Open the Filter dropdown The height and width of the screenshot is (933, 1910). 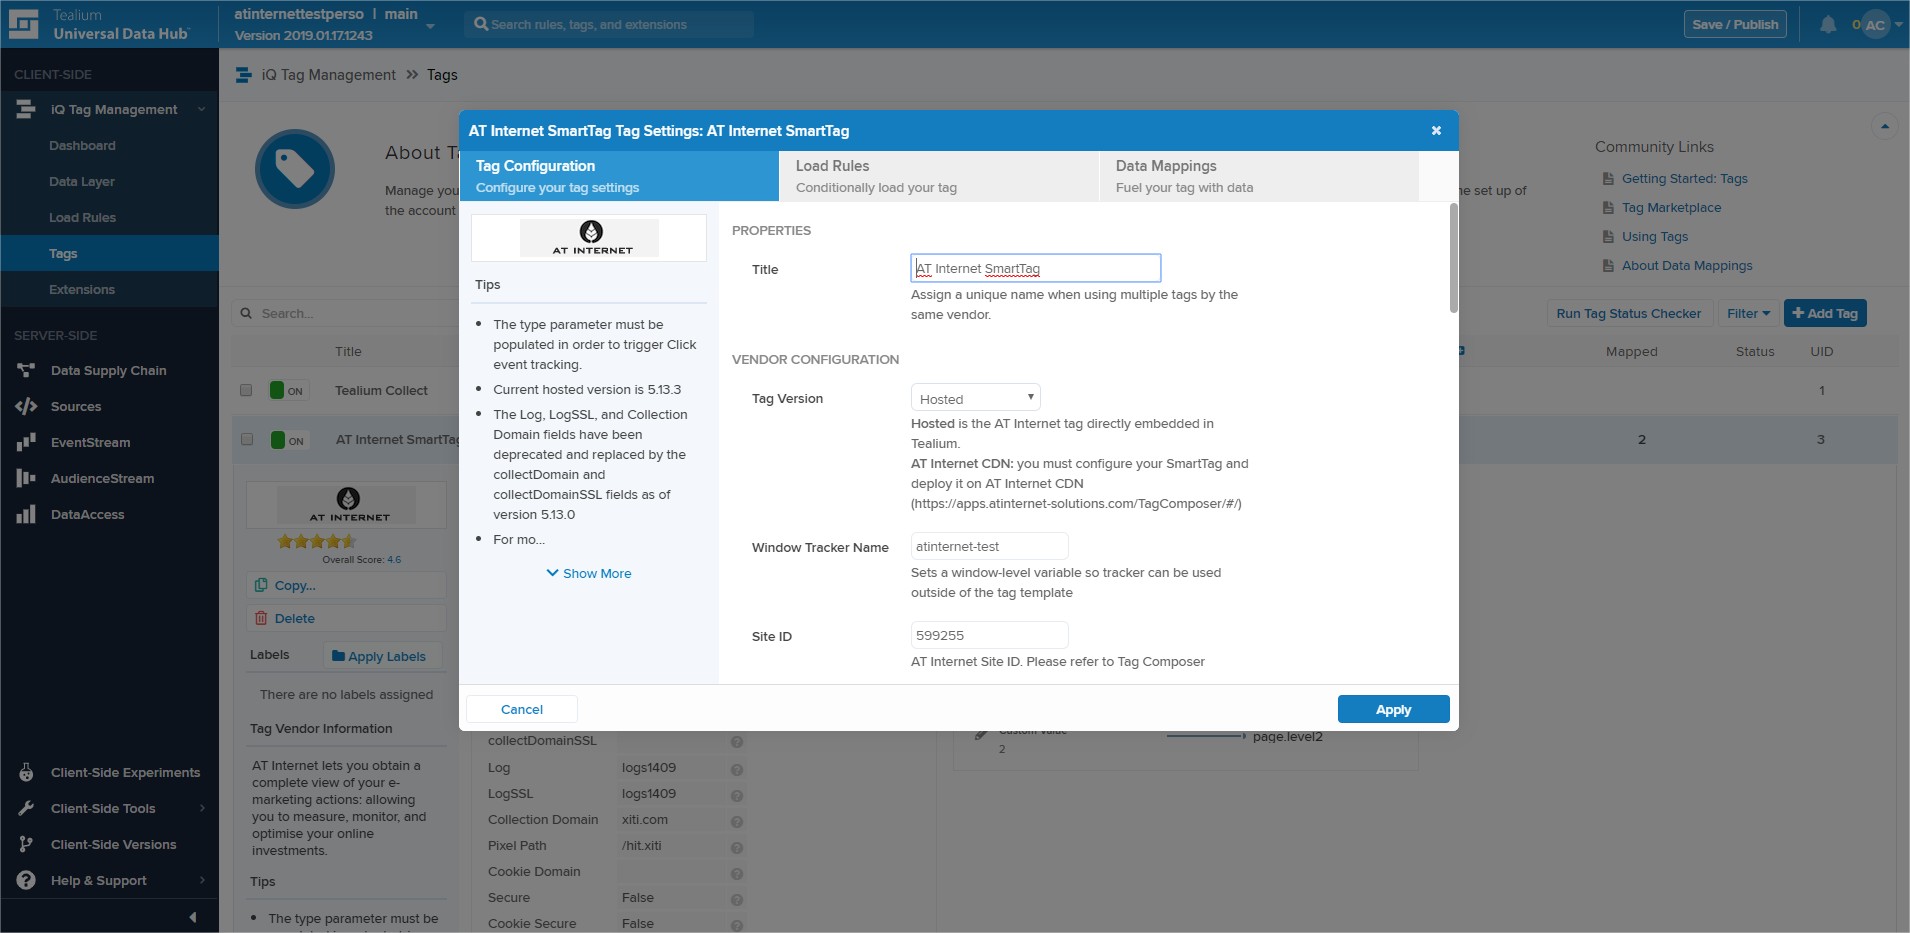(x=1747, y=313)
